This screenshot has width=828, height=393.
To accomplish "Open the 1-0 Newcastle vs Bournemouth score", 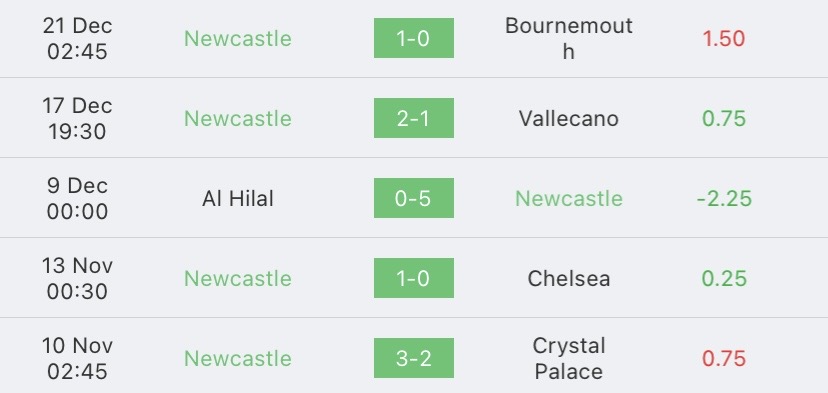I will pos(413,38).
